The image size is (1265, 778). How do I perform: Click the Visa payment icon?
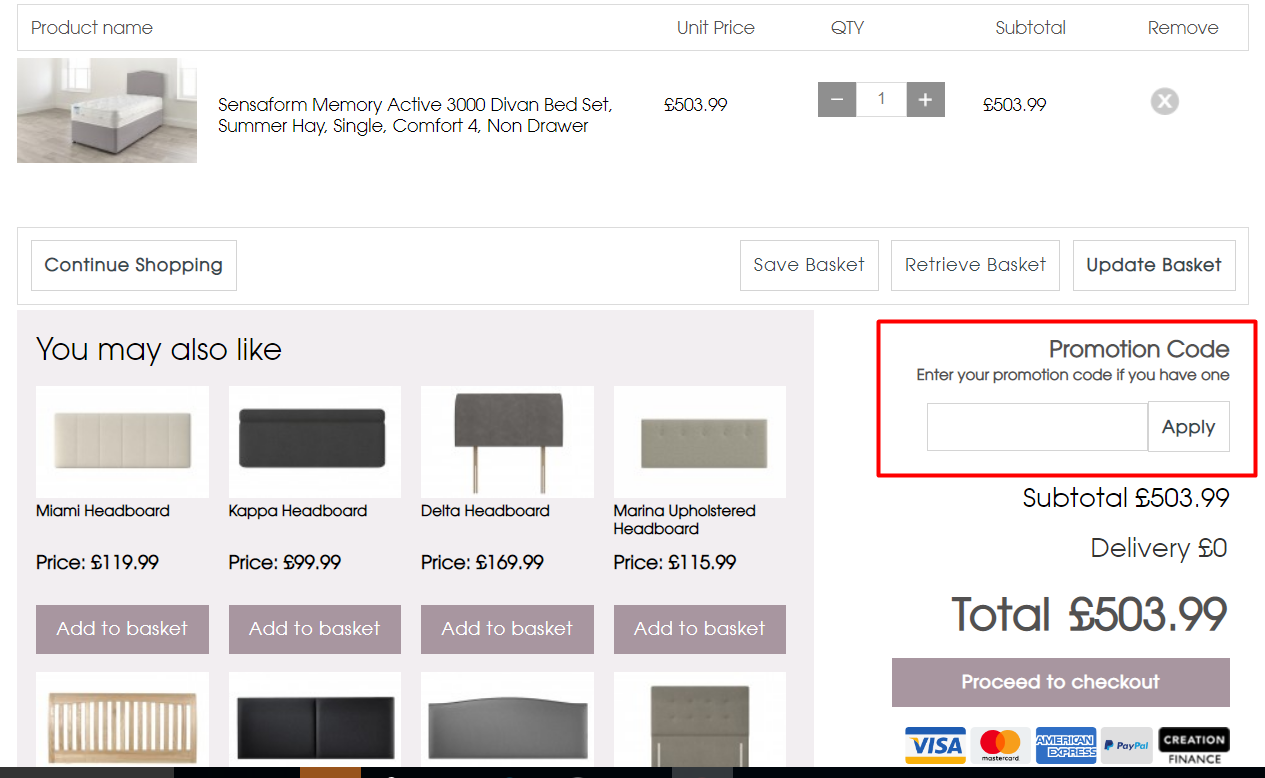[934, 745]
